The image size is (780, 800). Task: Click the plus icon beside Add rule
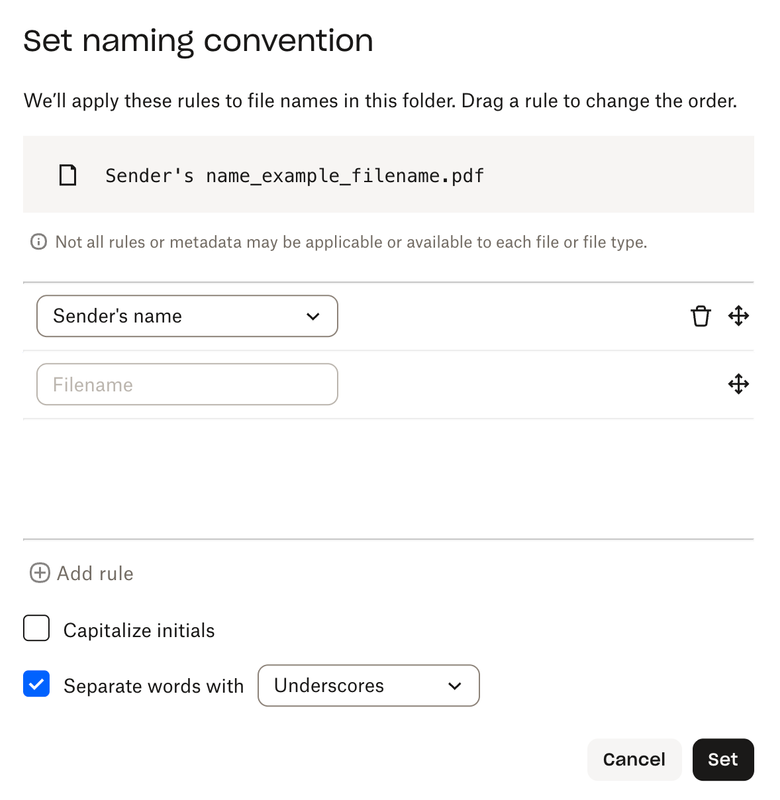[x=39, y=573]
